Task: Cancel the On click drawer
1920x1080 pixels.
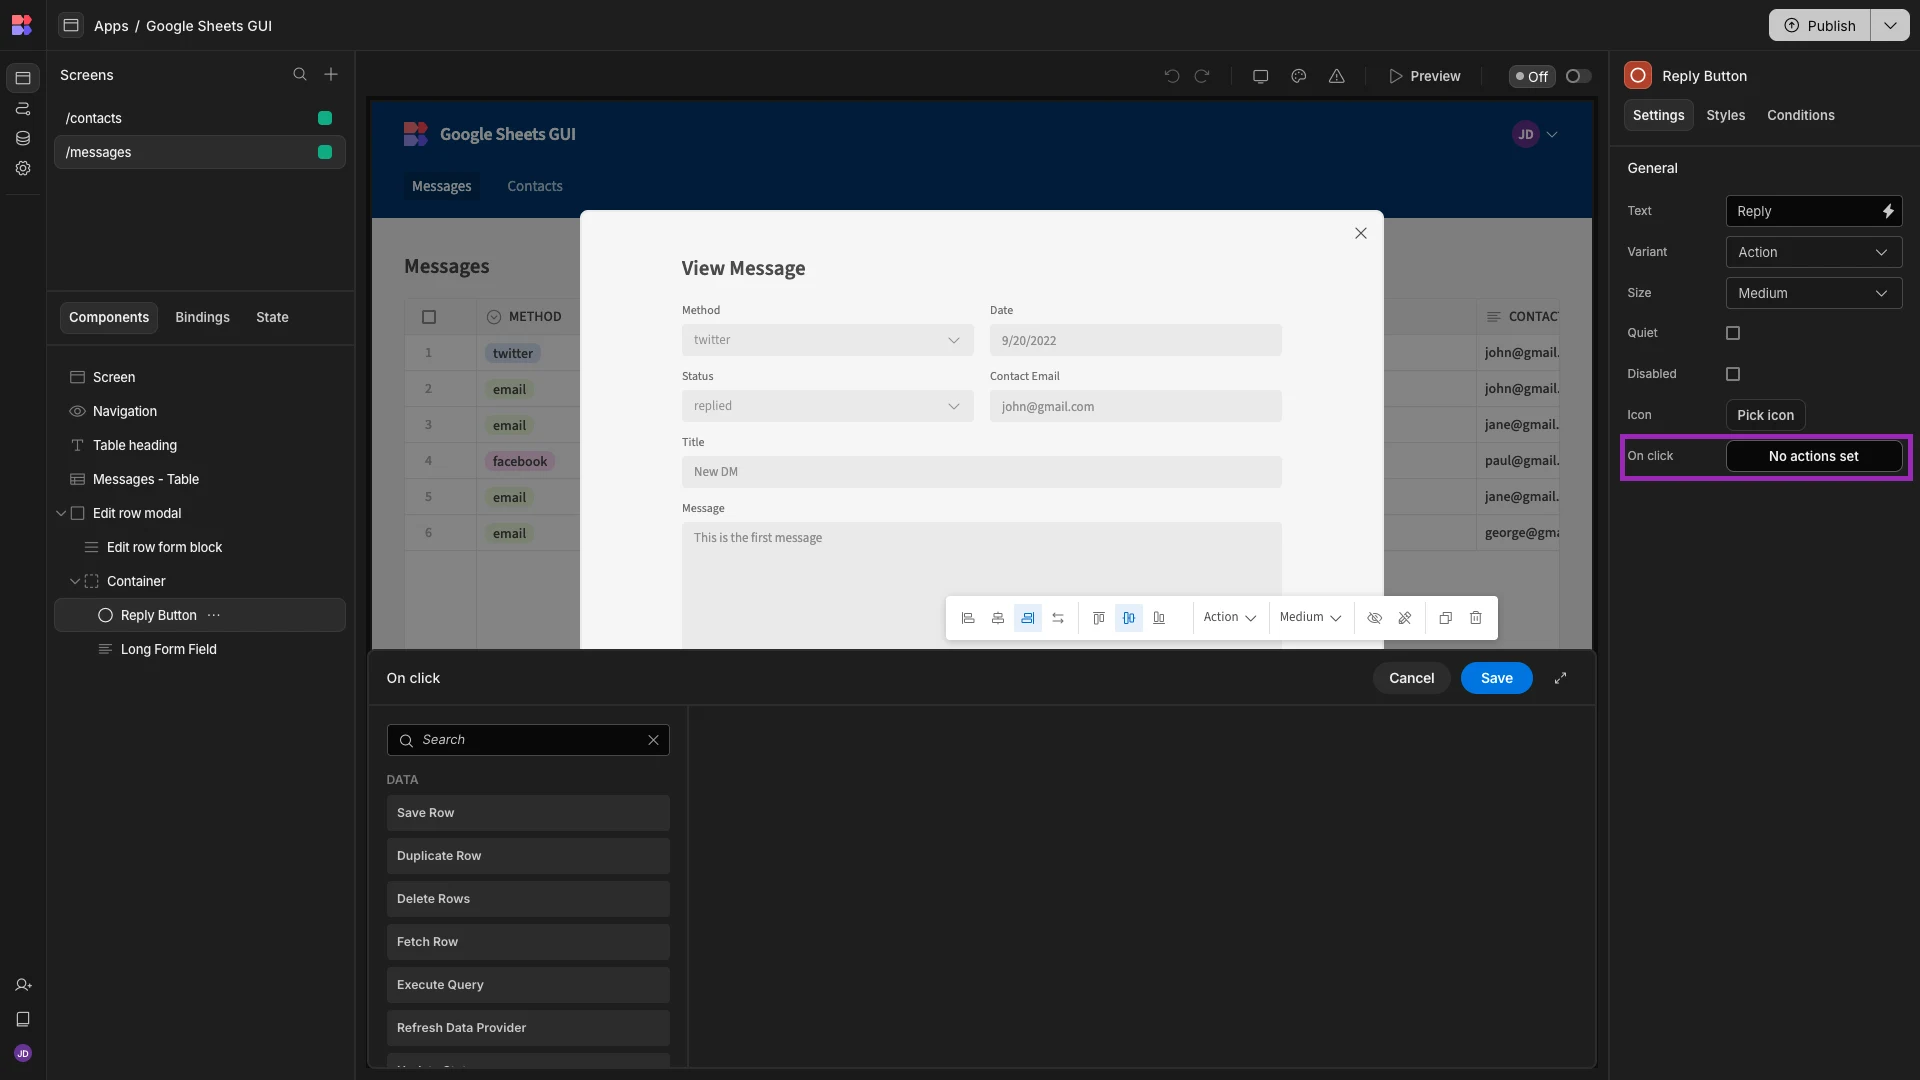Action: click(x=1411, y=678)
